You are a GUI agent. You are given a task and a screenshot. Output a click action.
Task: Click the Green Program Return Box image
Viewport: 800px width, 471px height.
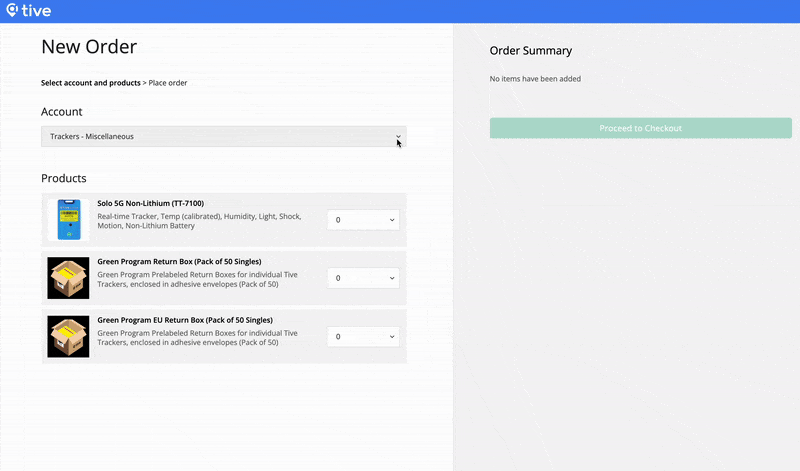(68, 278)
